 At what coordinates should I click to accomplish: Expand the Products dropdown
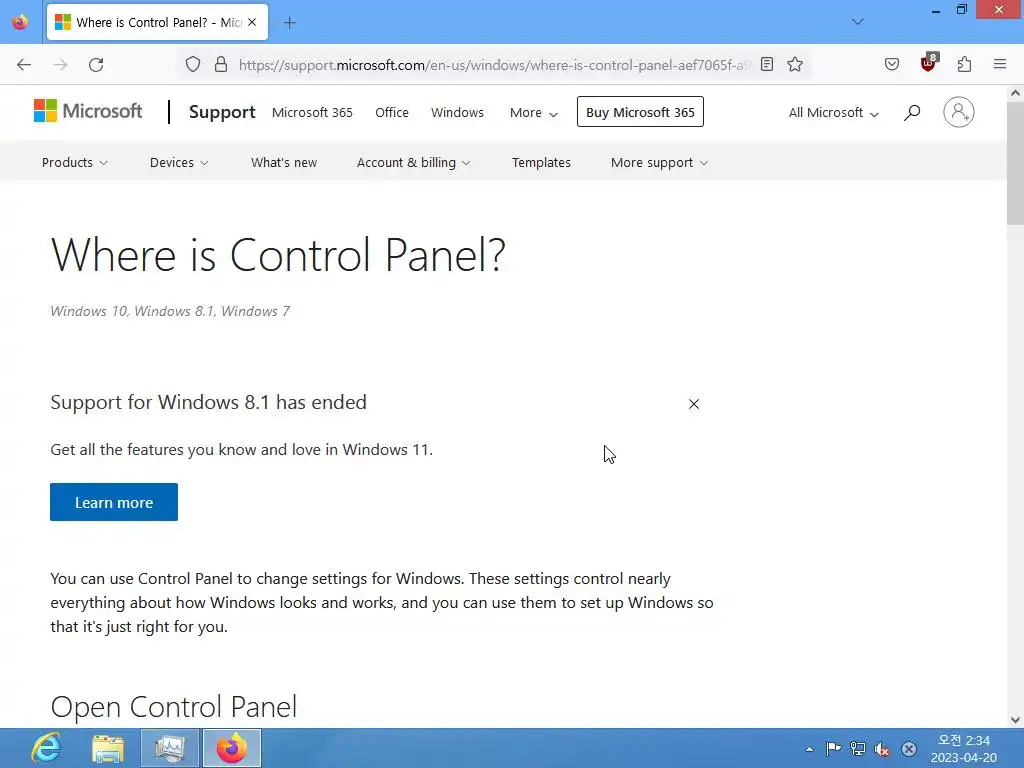pyautogui.click(x=74, y=163)
